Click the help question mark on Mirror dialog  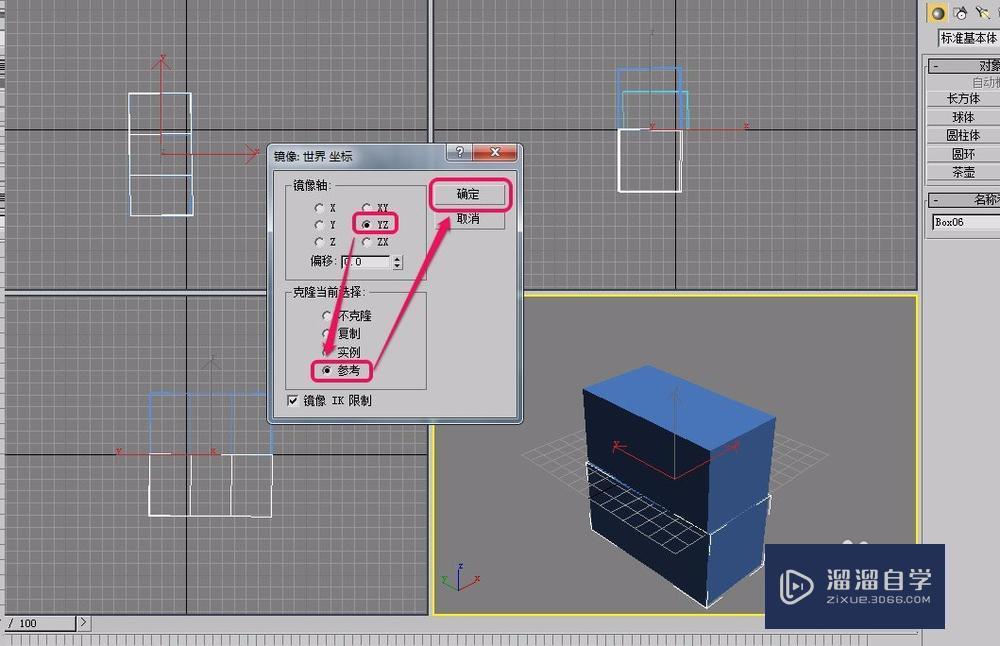coord(459,152)
